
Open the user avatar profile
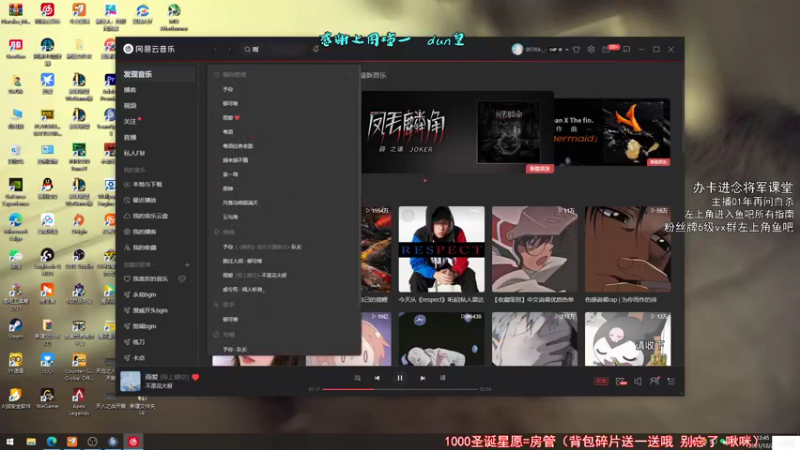(x=517, y=49)
